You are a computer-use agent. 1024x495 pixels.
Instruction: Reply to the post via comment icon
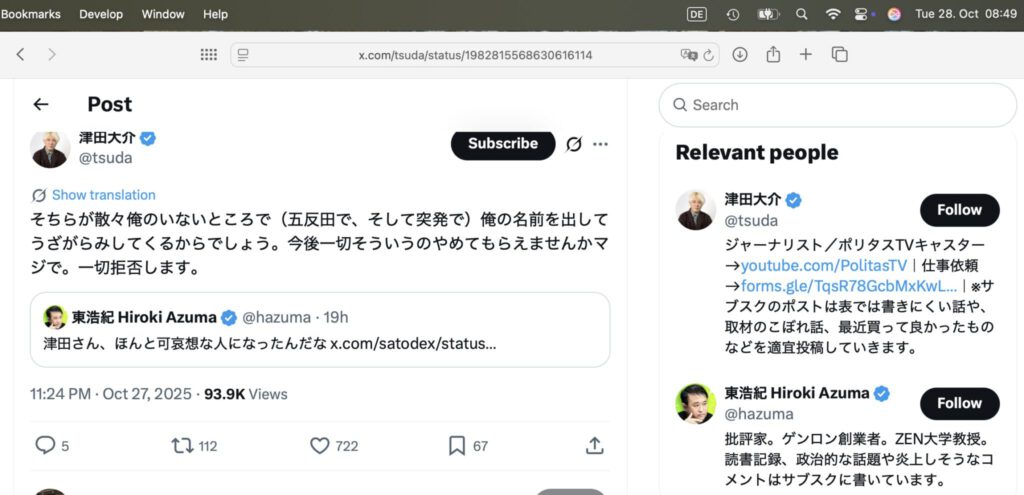coord(45,445)
